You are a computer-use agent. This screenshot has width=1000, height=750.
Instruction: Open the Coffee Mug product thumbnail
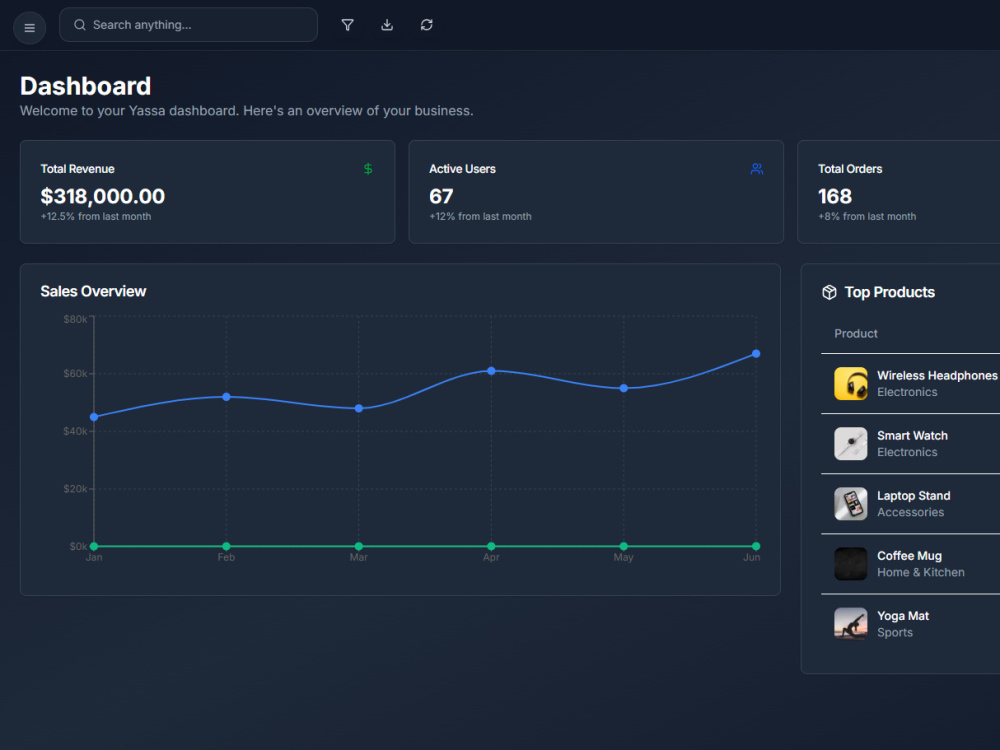tap(851, 563)
